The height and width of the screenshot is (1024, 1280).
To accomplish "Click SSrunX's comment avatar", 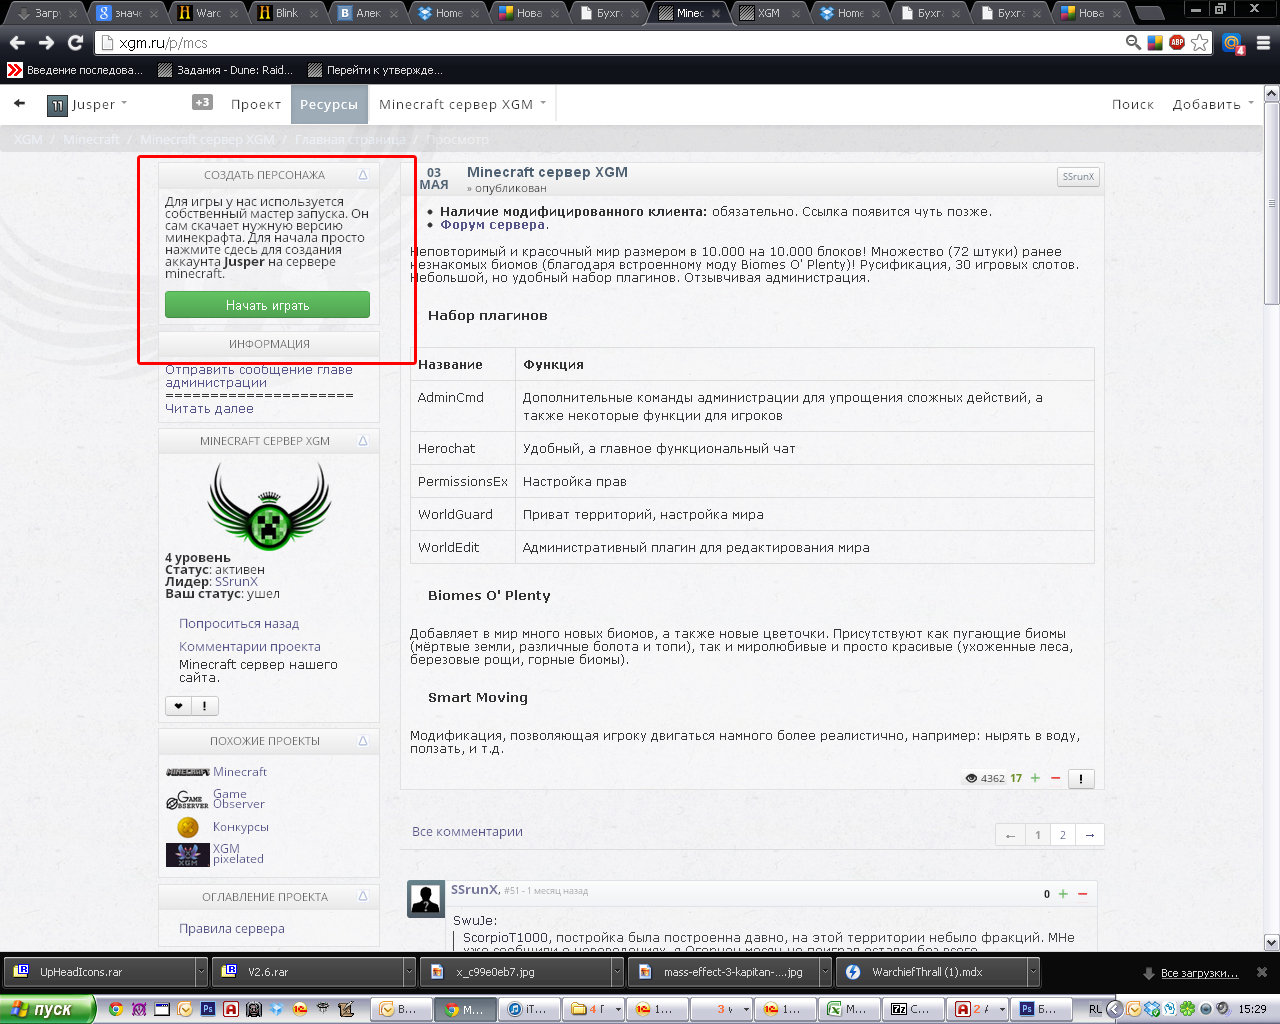I will click(426, 899).
